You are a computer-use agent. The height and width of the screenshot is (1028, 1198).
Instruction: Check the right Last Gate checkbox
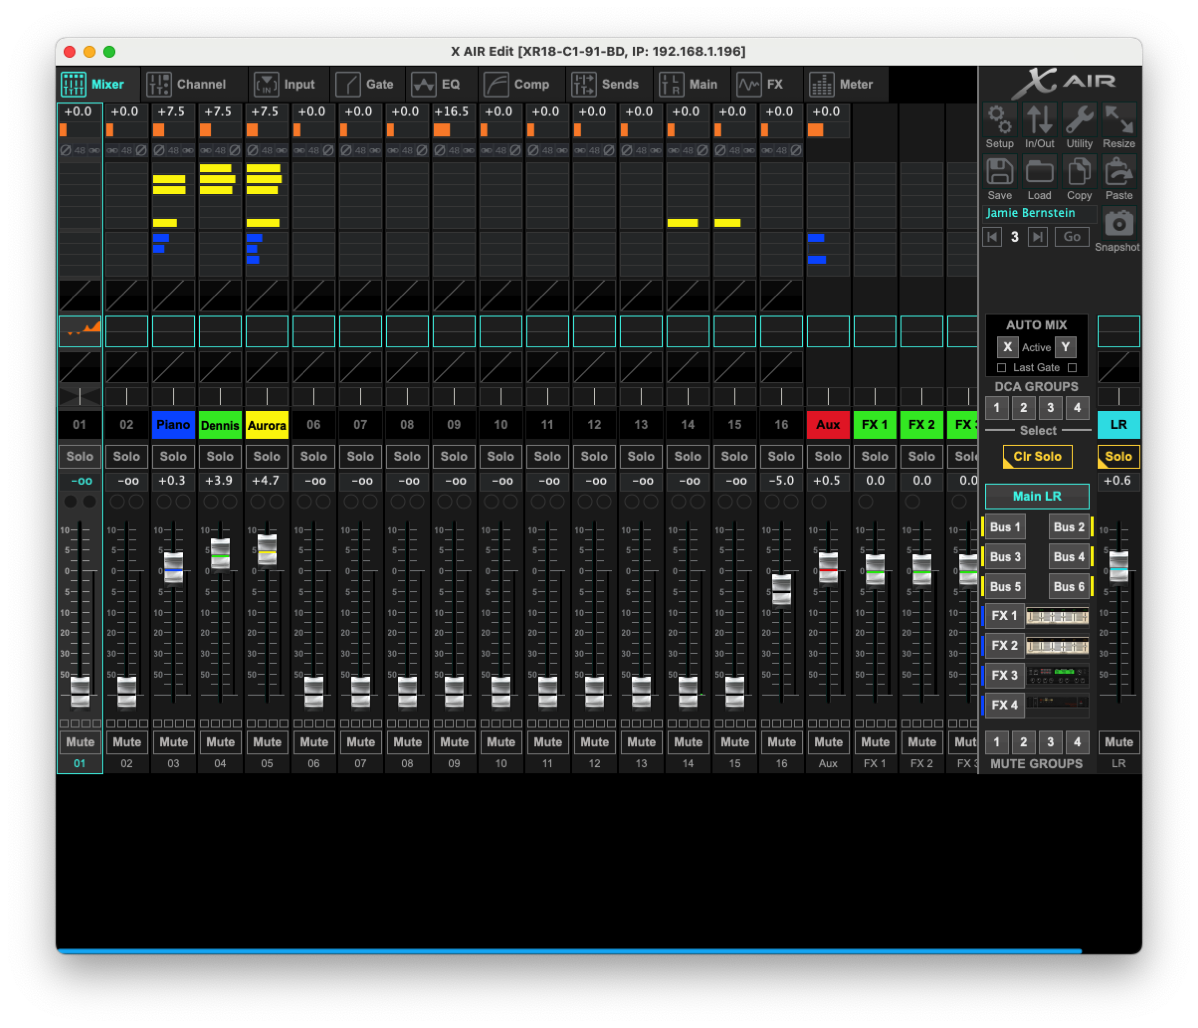(1072, 368)
